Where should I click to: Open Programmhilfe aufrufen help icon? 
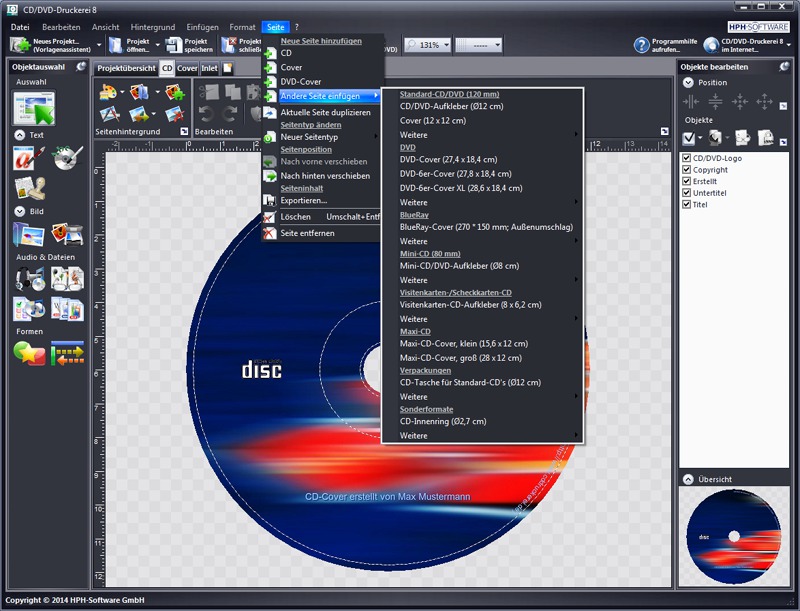641,45
